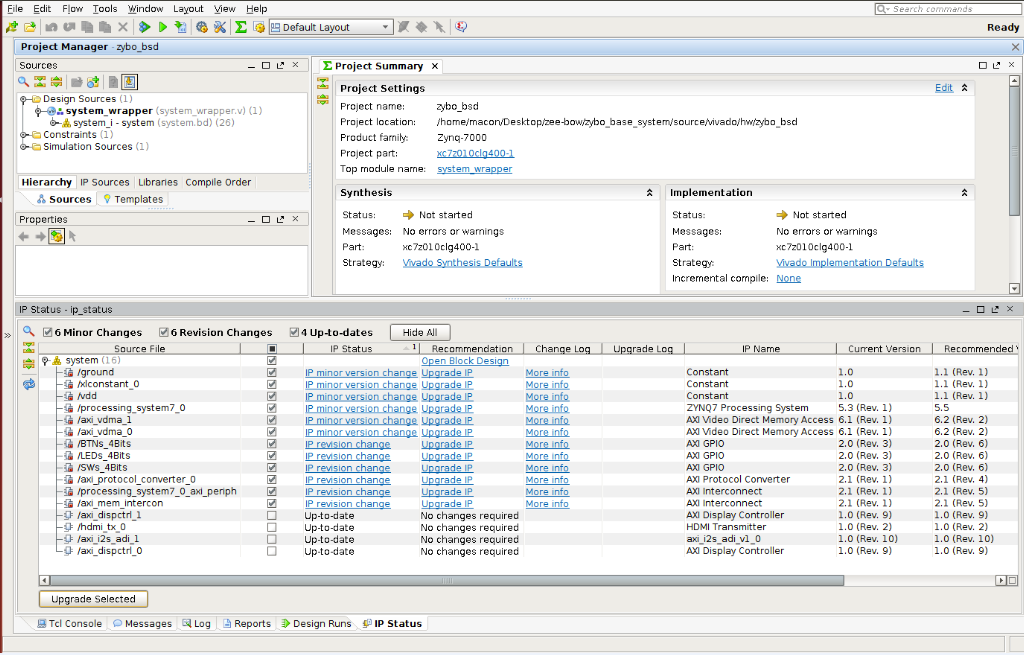The width and height of the screenshot is (1024, 655).
Task: Click the highlighted settings icon in Properties toolbar
Action: (x=56, y=236)
